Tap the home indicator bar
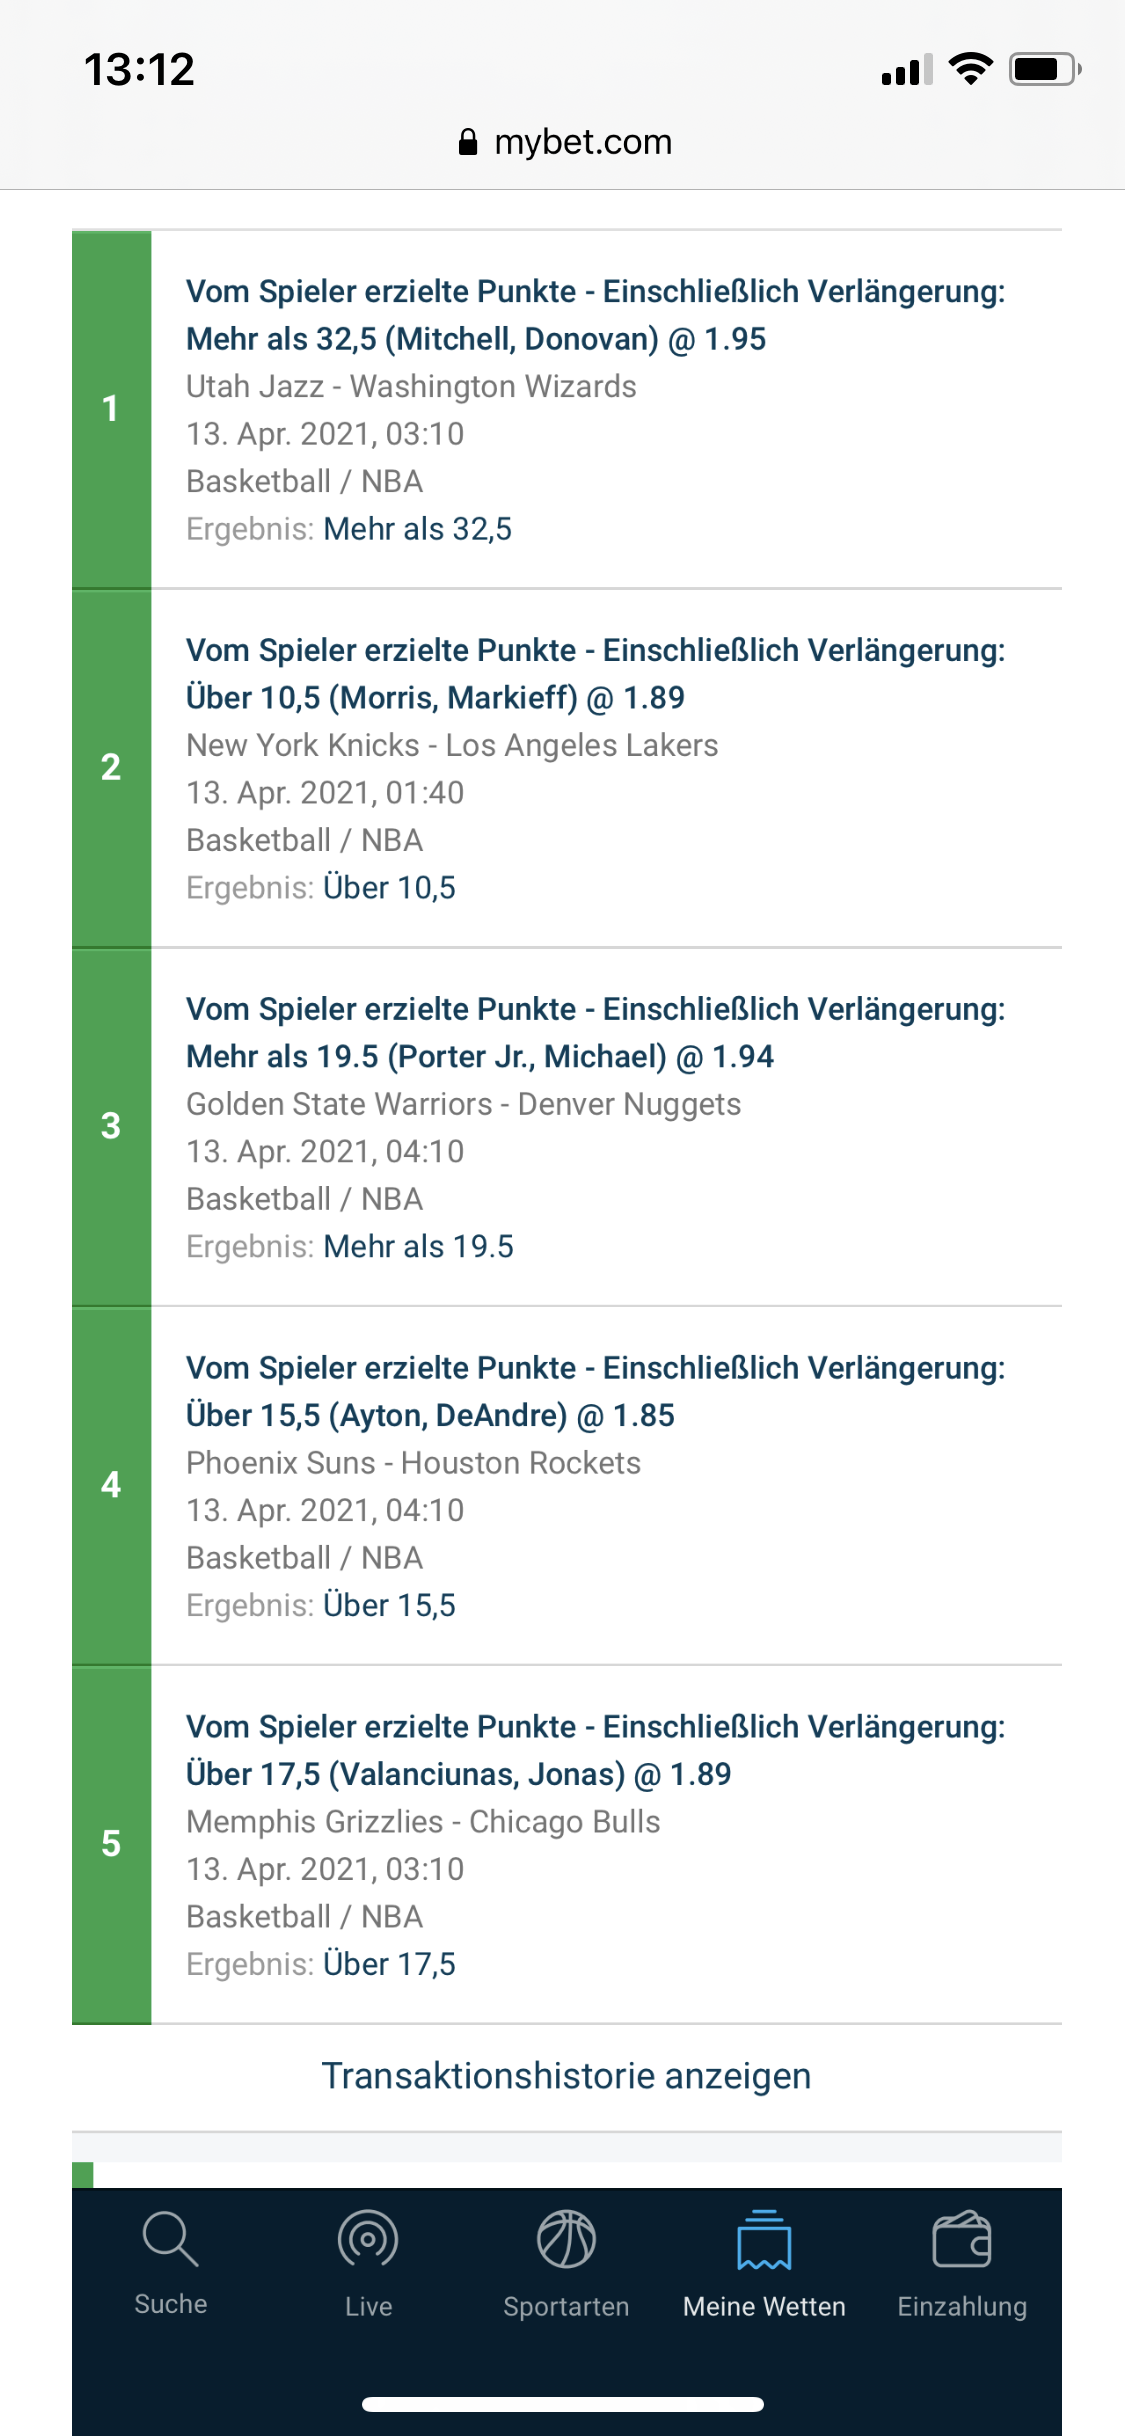The image size is (1125, 2436). pos(563,2404)
